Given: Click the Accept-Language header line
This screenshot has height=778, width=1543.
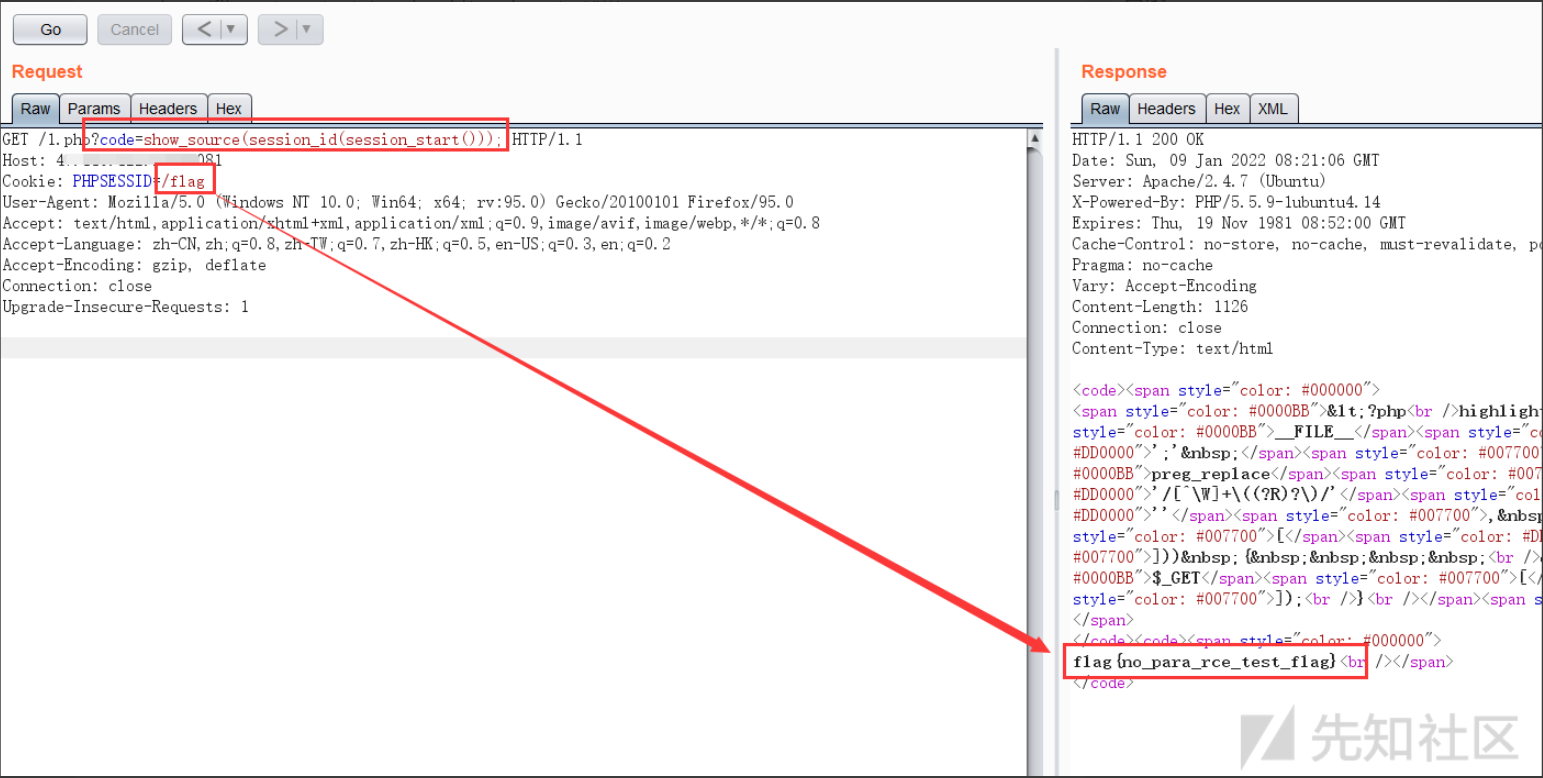Looking at the screenshot, I should (x=336, y=244).
